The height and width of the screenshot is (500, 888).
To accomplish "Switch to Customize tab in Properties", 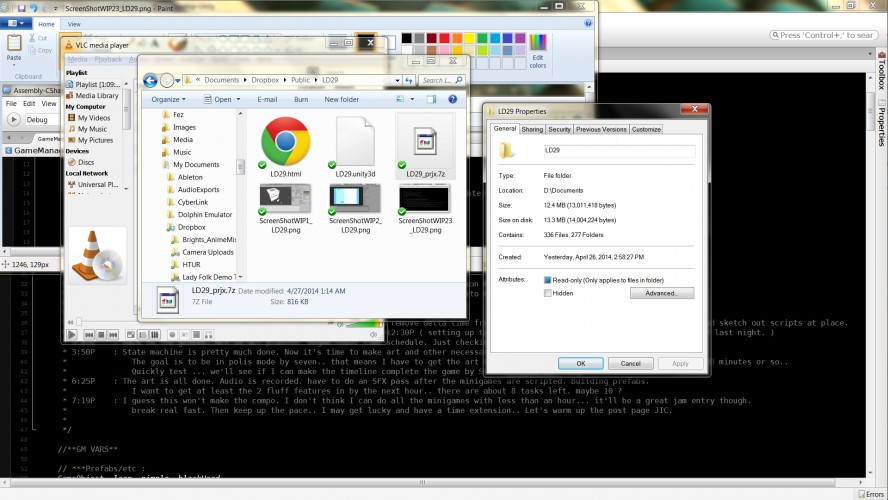I will (646, 130).
